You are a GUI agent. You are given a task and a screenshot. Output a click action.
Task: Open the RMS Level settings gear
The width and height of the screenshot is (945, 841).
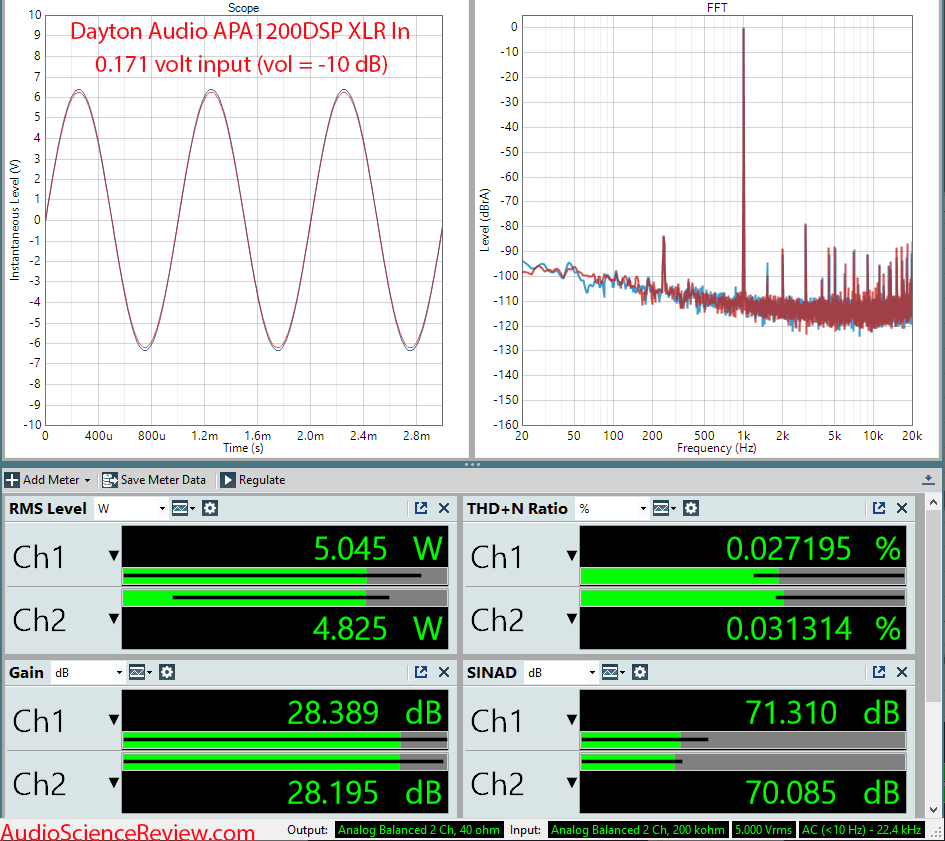coord(210,508)
